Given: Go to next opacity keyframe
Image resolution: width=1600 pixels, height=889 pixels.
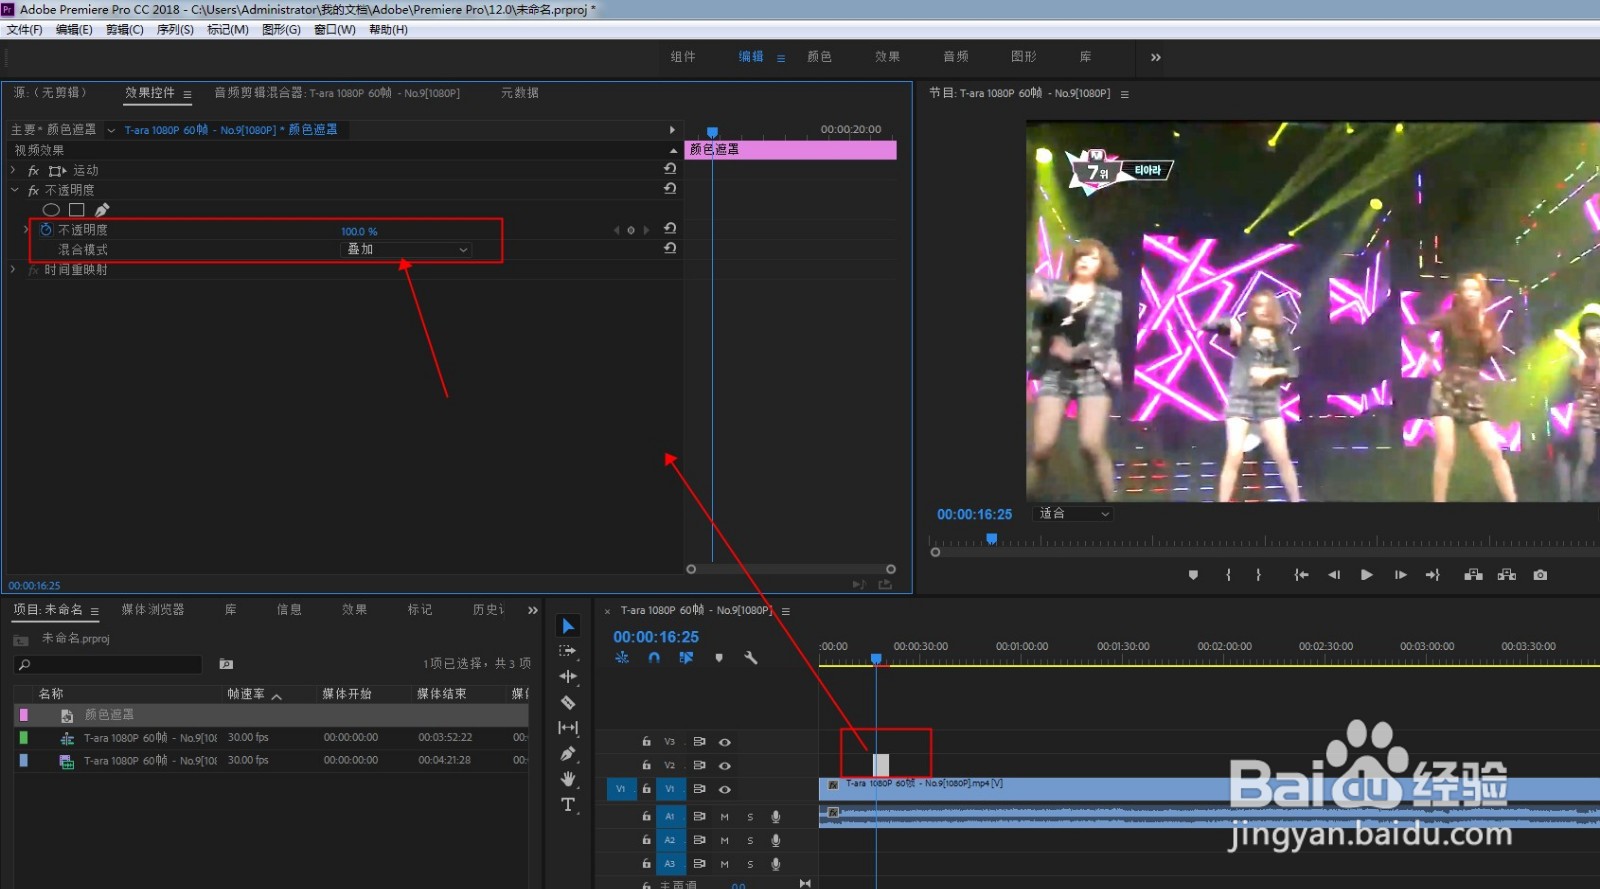Looking at the screenshot, I should [x=646, y=230].
